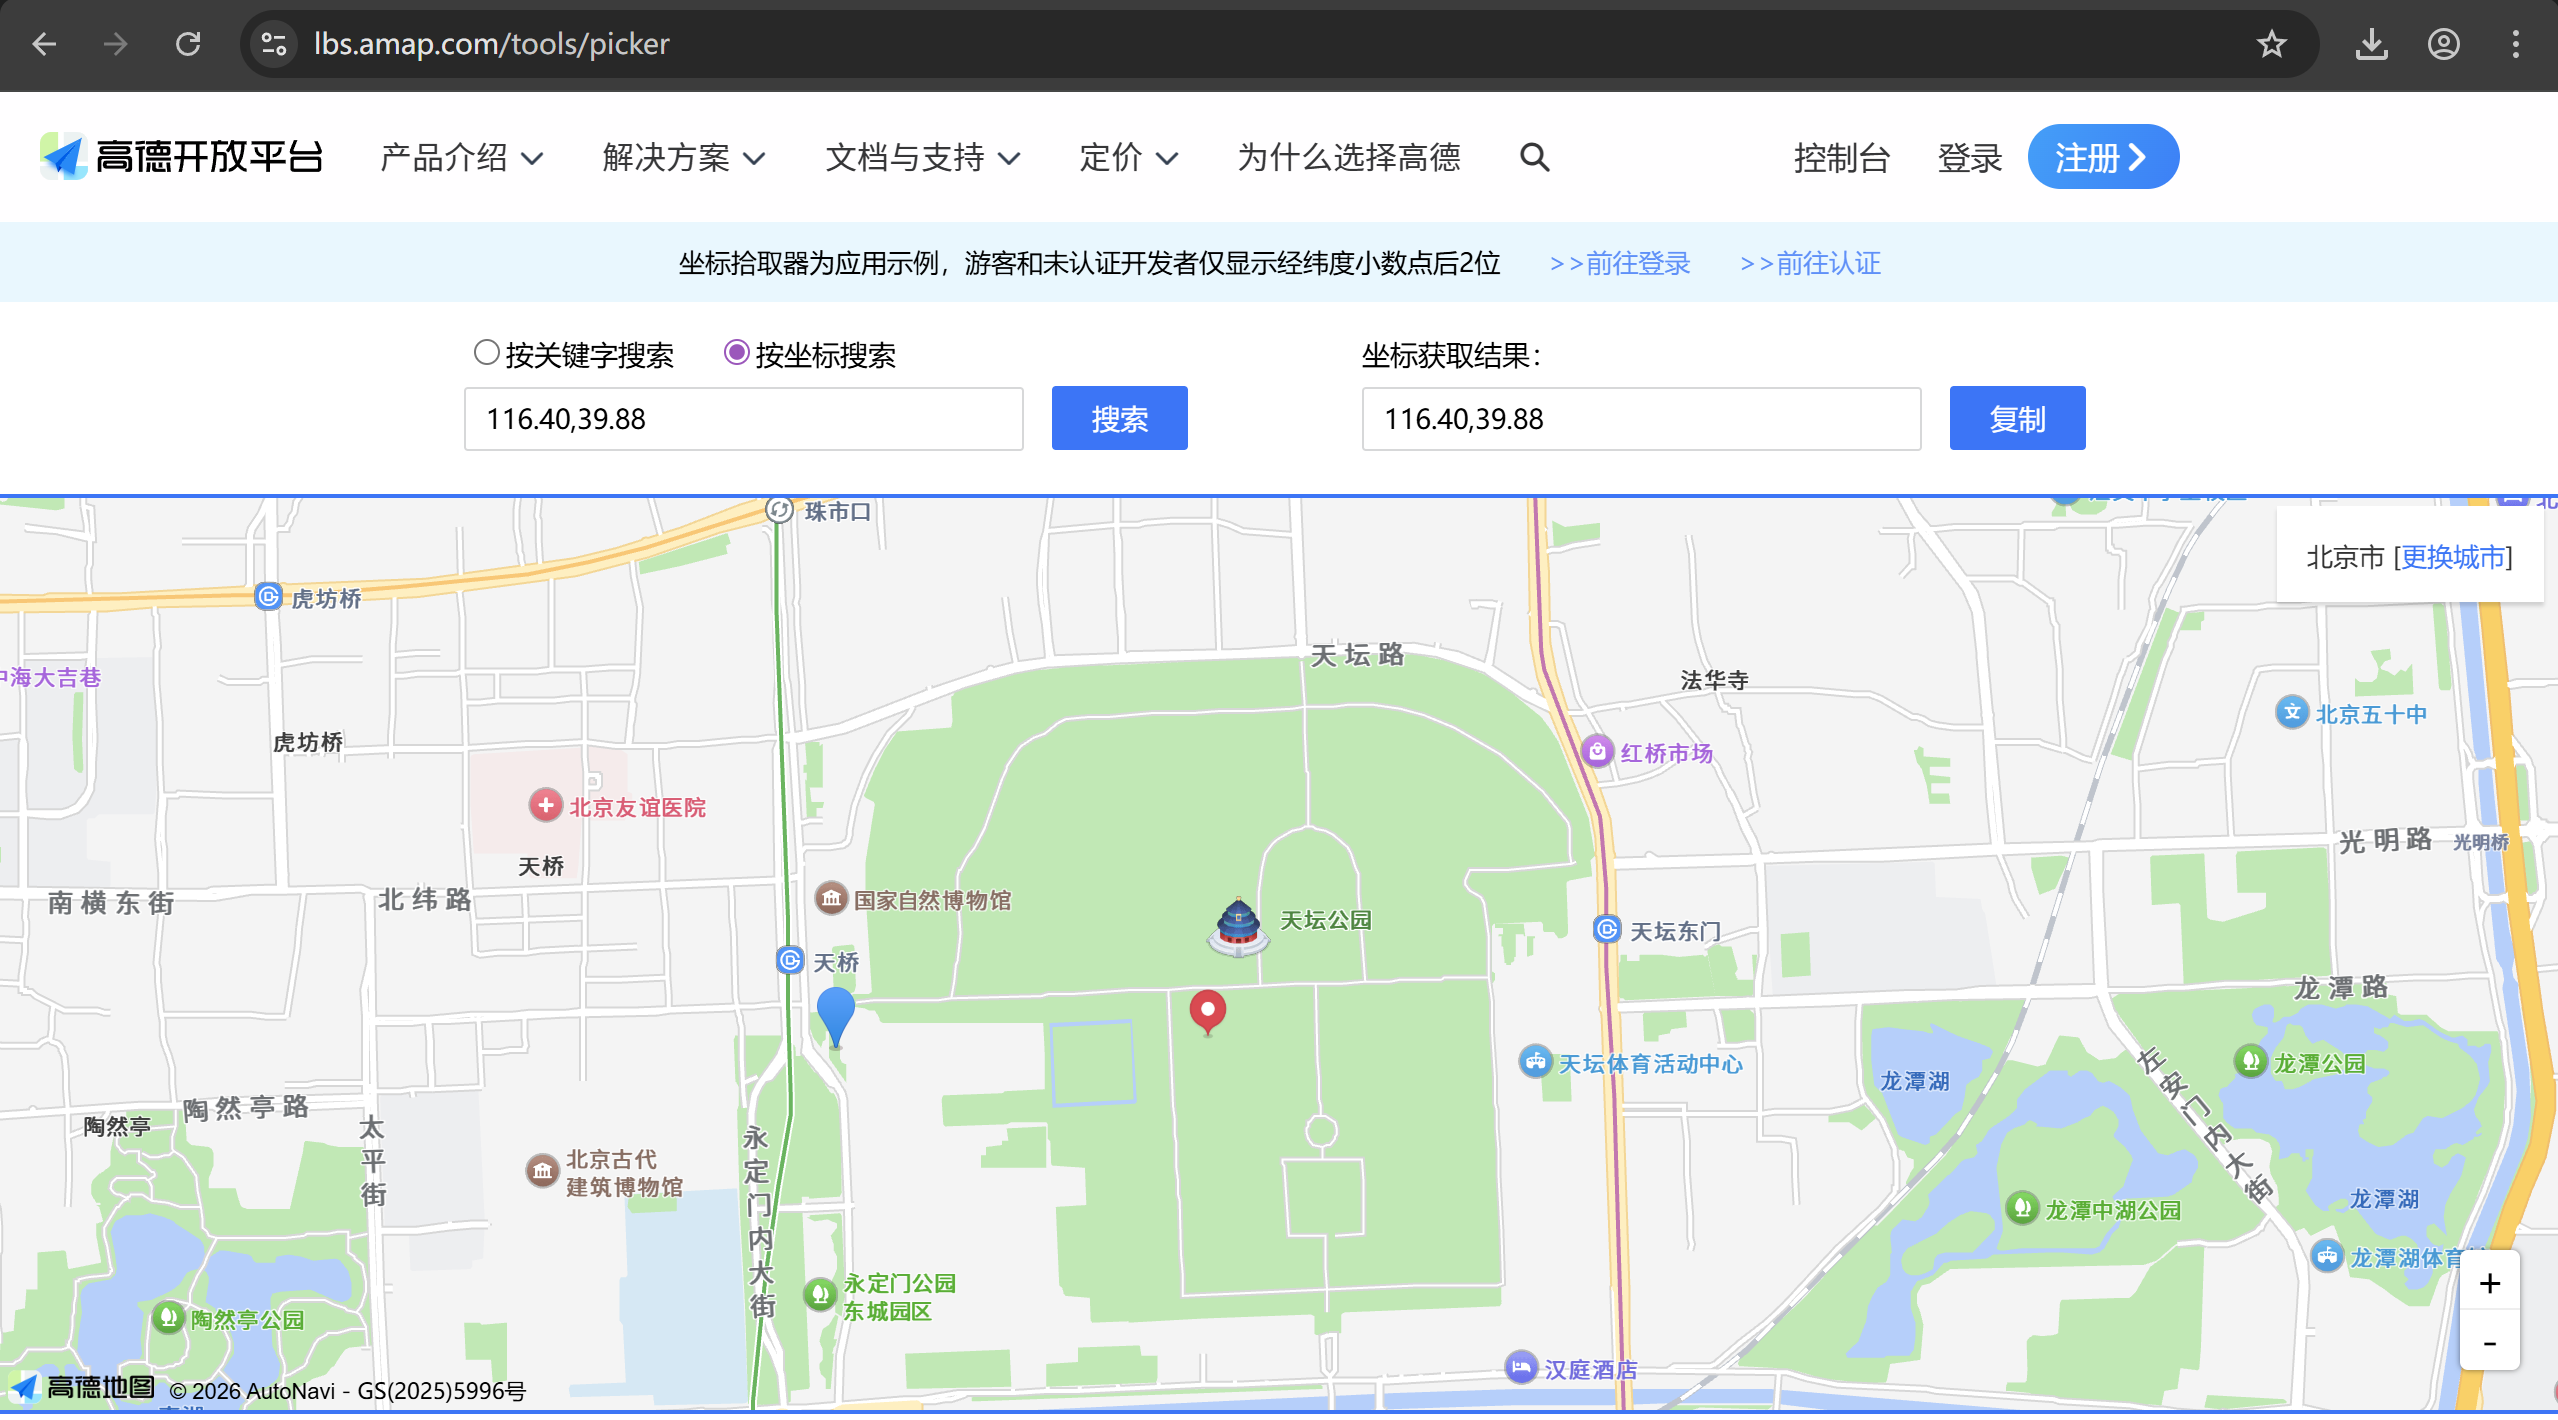Go back to the previous page
The height and width of the screenshot is (1420, 2558).
44,44
